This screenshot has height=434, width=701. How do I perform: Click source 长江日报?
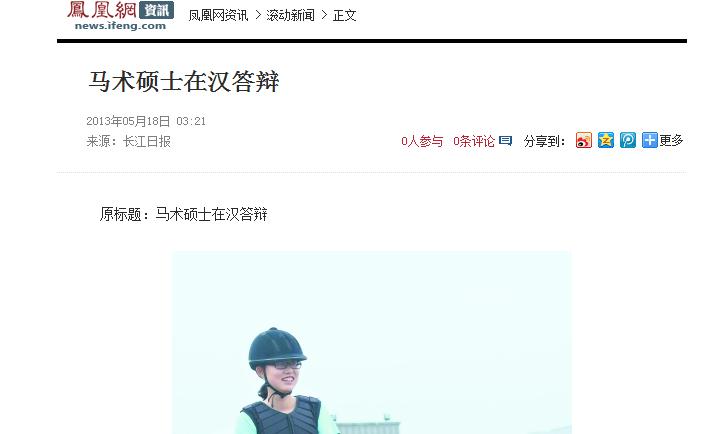147,141
